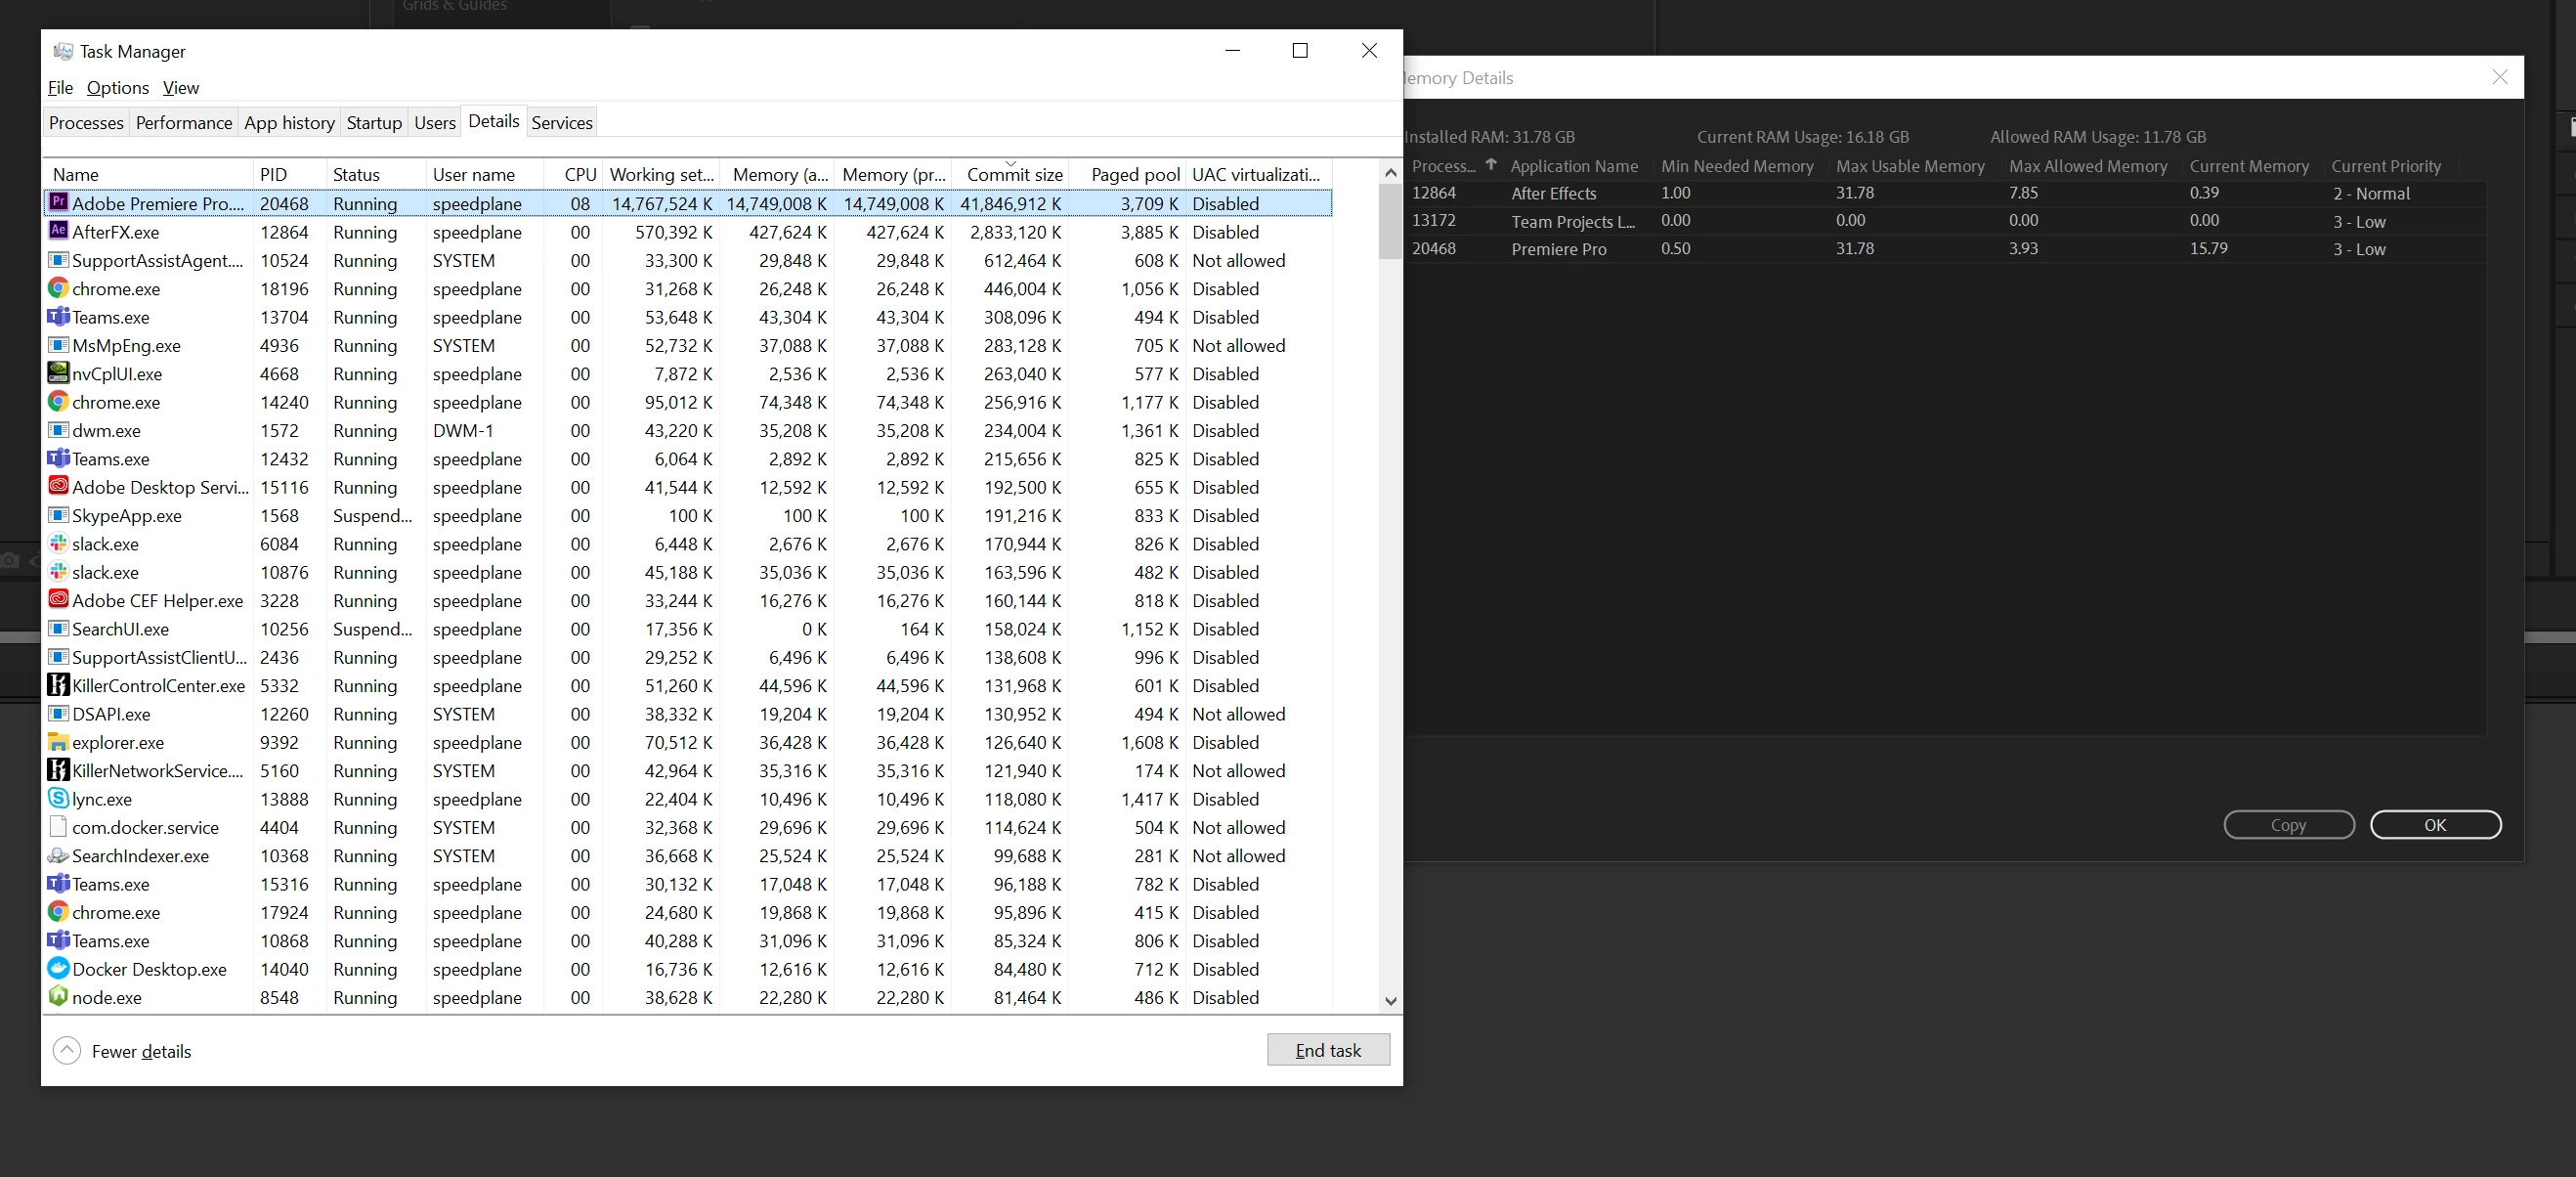The height and width of the screenshot is (1177, 2576).
Task: Click OK in Memory Details dialog
Action: tap(2435, 825)
